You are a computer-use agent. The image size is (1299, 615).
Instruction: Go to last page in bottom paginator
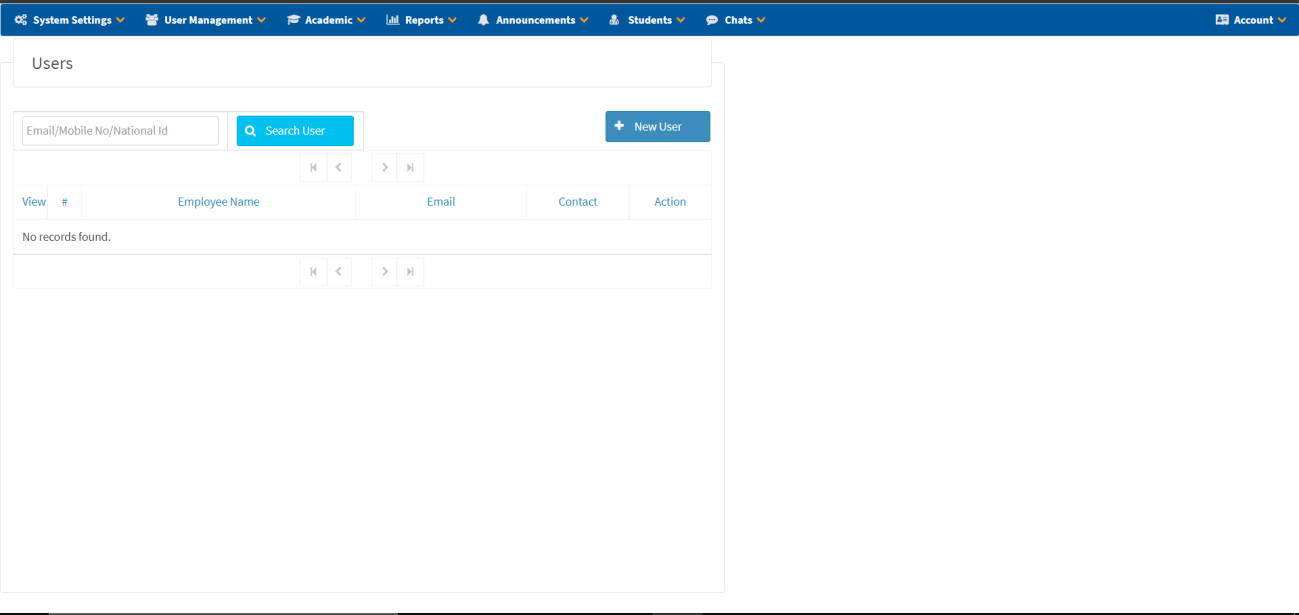[x=410, y=272]
